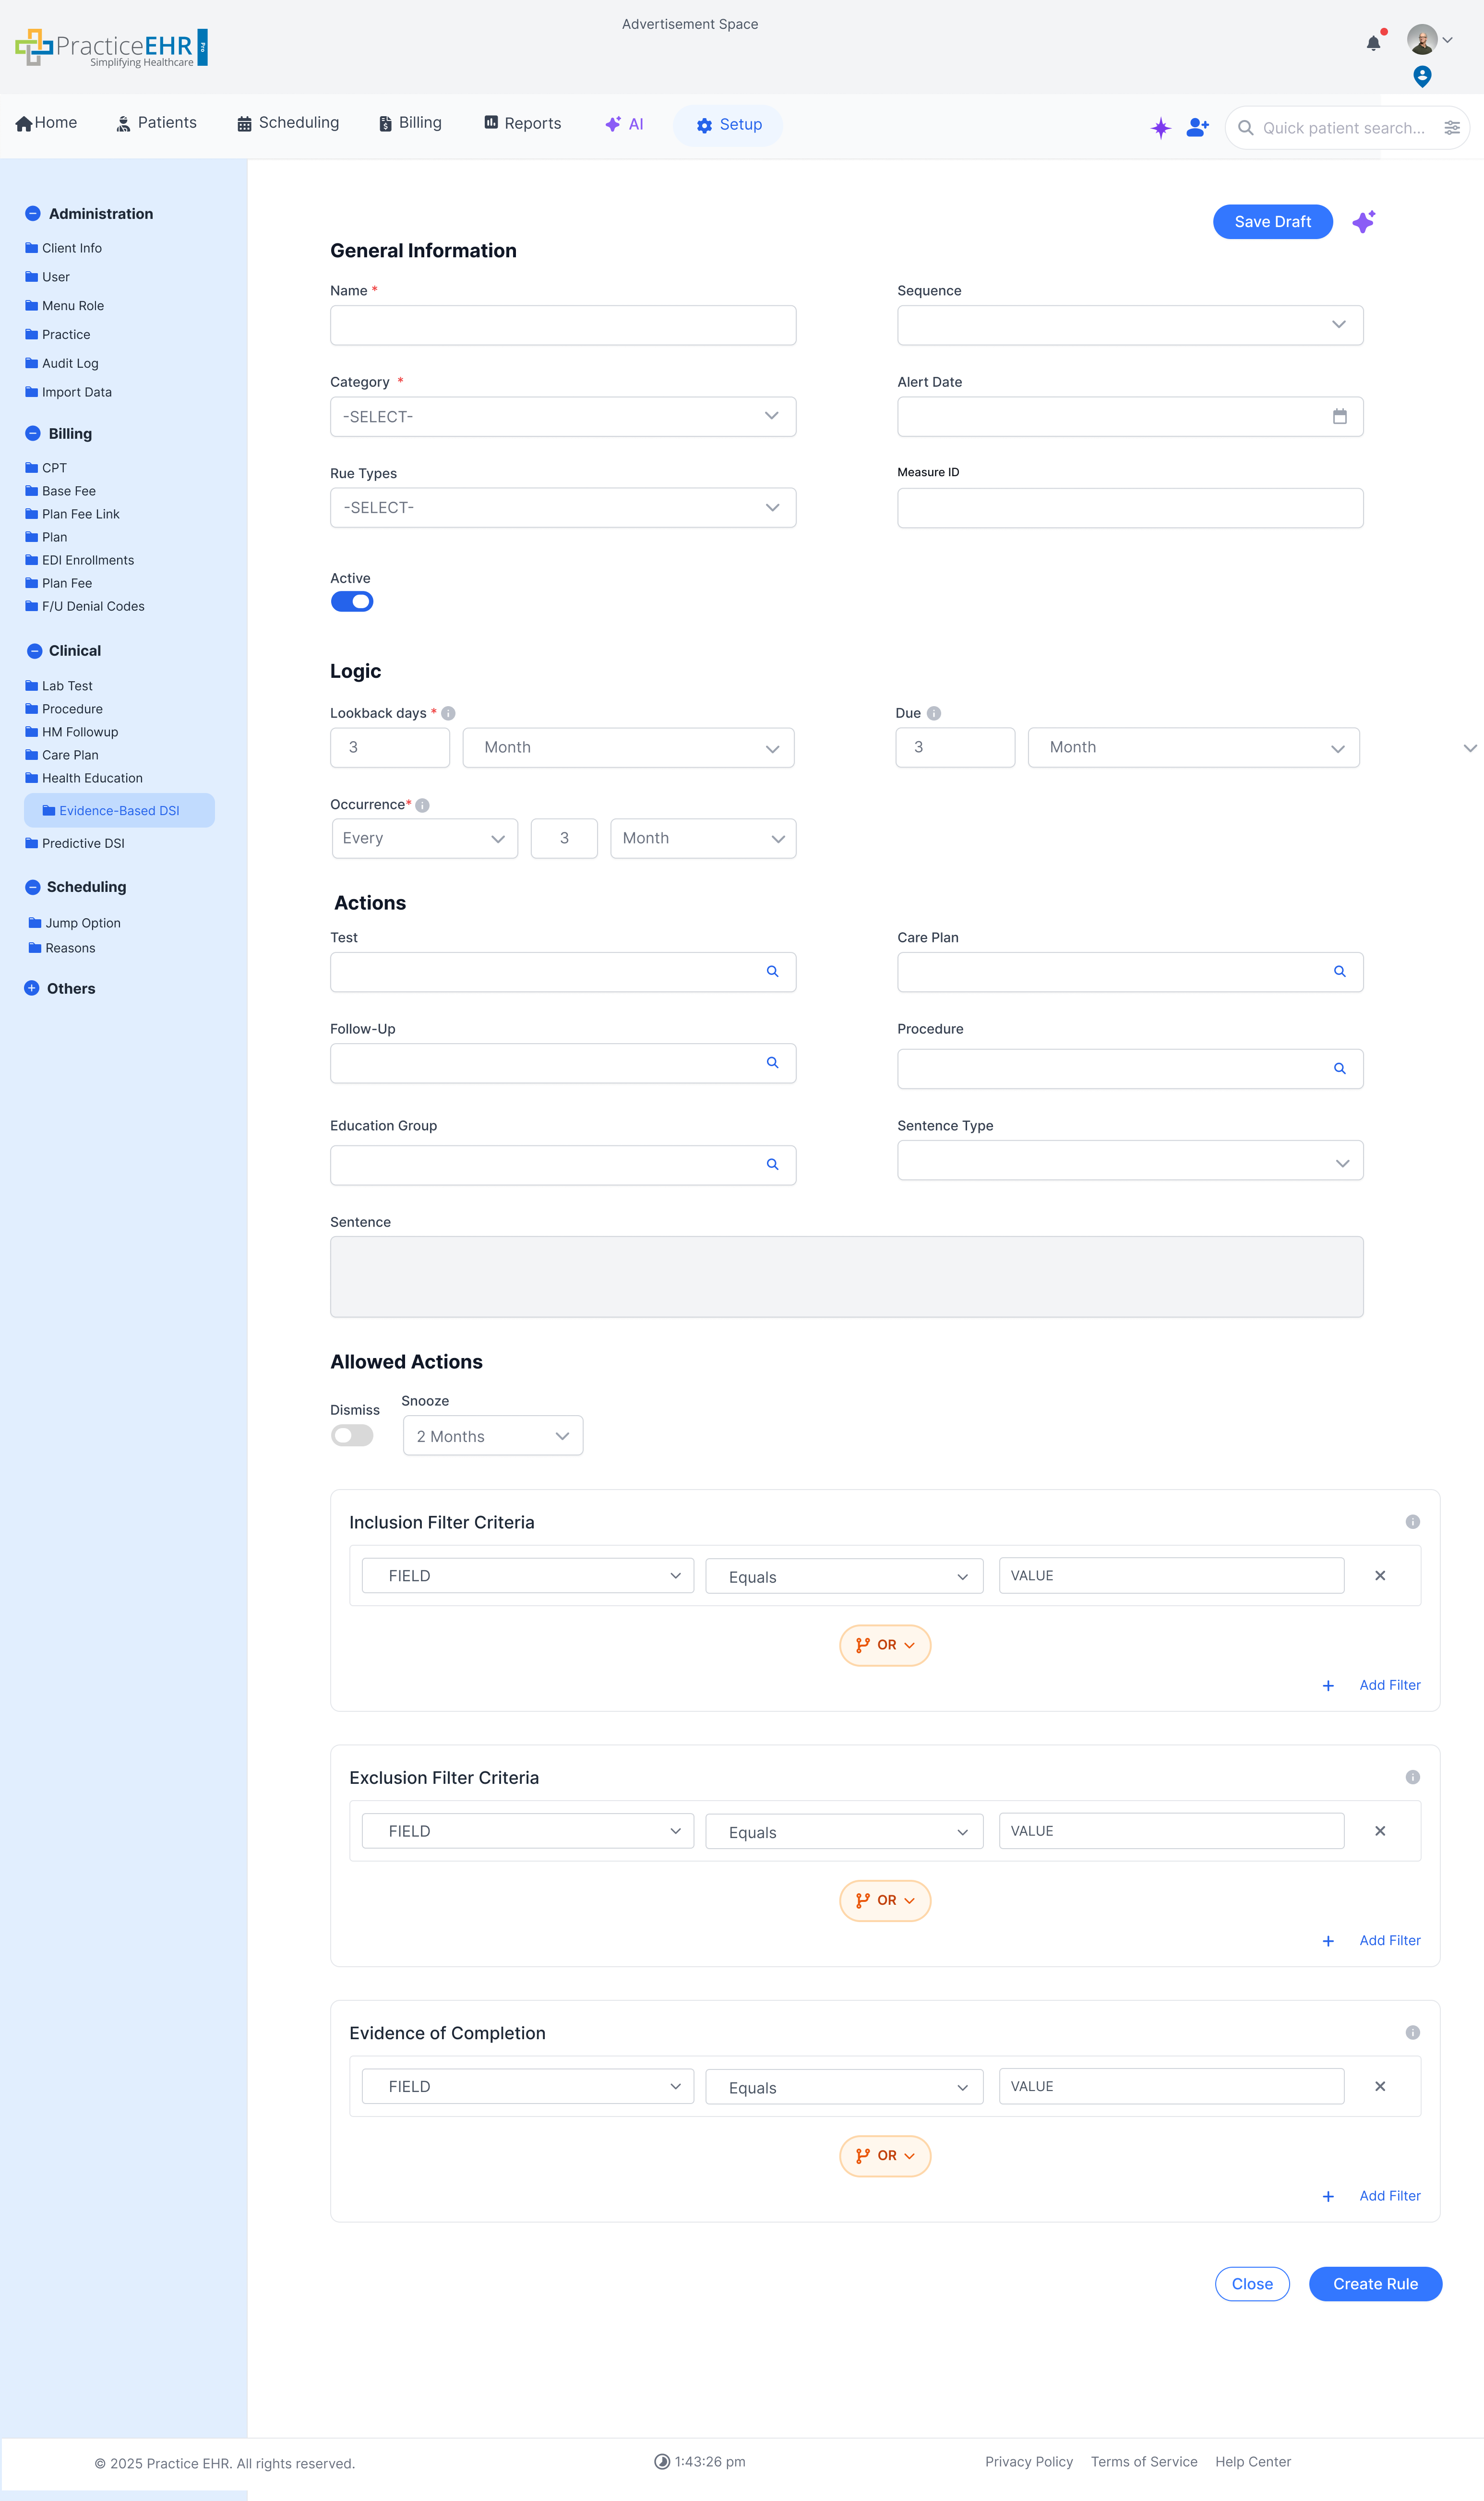Click the calendar icon in Alert Date
Image resolution: width=1484 pixels, height=2501 pixels.
1340,416
